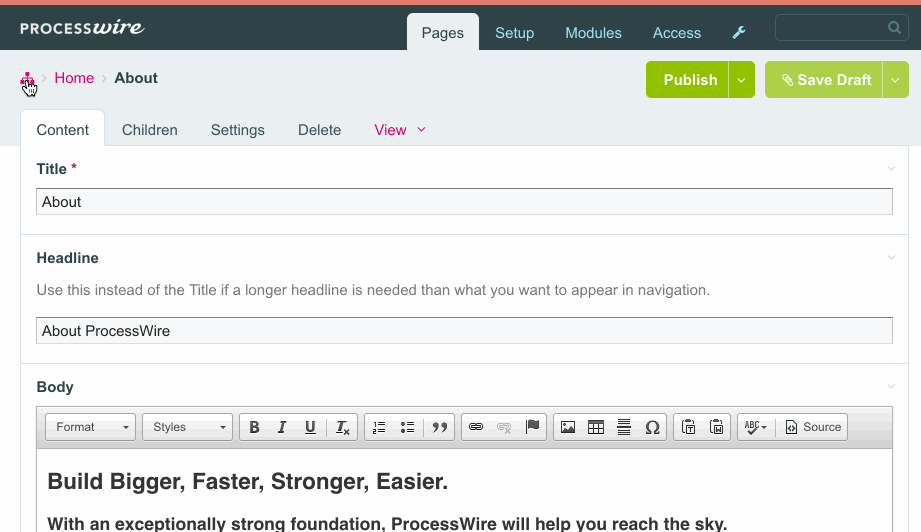Image resolution: width=921 pixels, height=532 pixels.
Task: Click the remove format icon
Action: [x=342, y=427]
